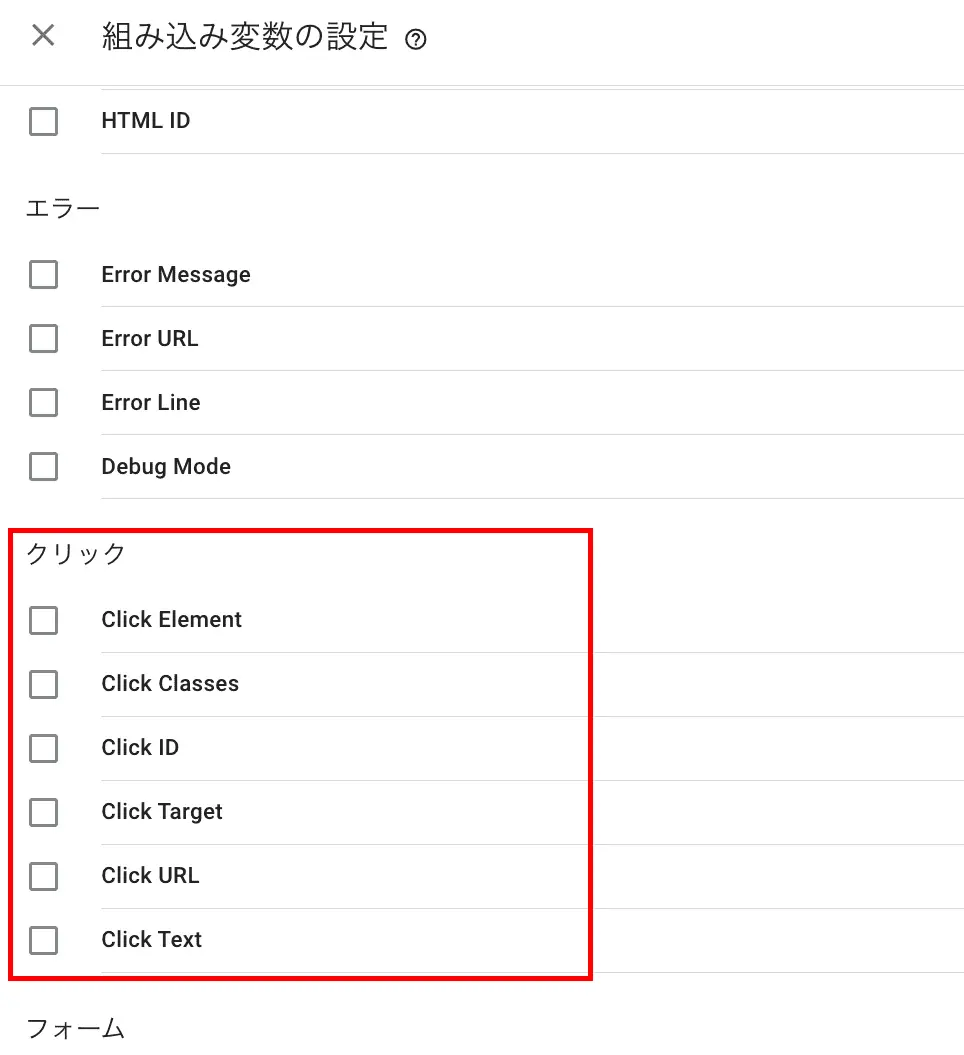Click the 'Error Message' label text

[176, 275]
